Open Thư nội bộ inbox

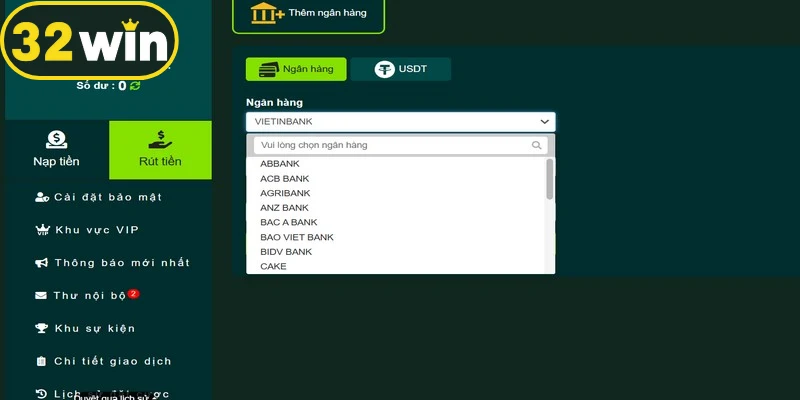click(87, 295)
